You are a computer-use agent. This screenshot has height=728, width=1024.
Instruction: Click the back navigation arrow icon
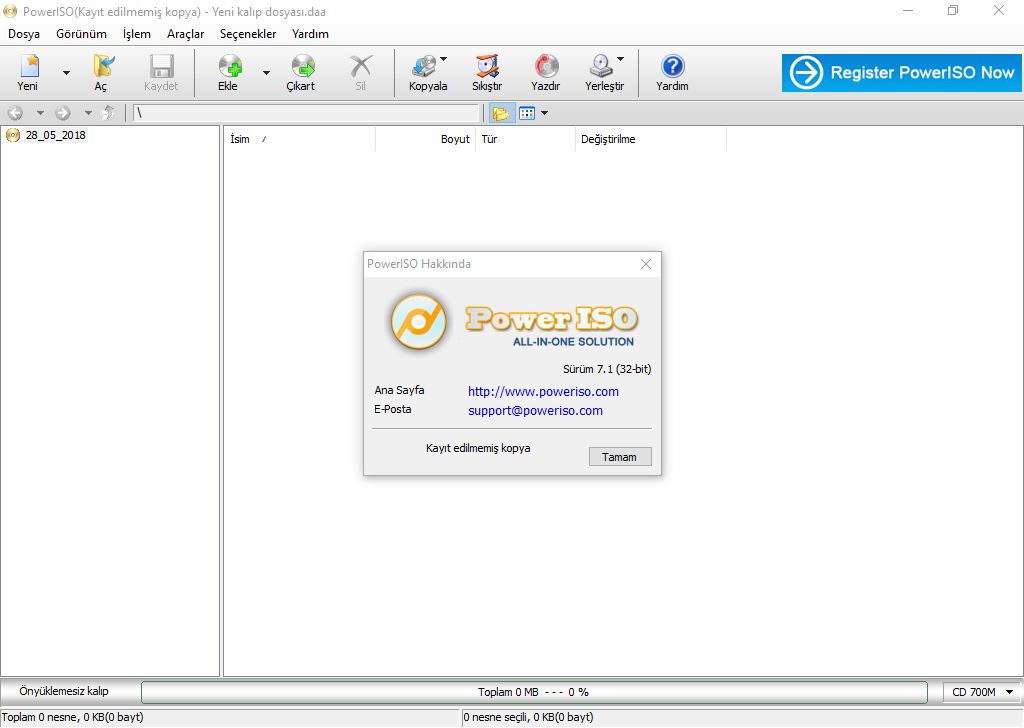[x=16, y=113]
